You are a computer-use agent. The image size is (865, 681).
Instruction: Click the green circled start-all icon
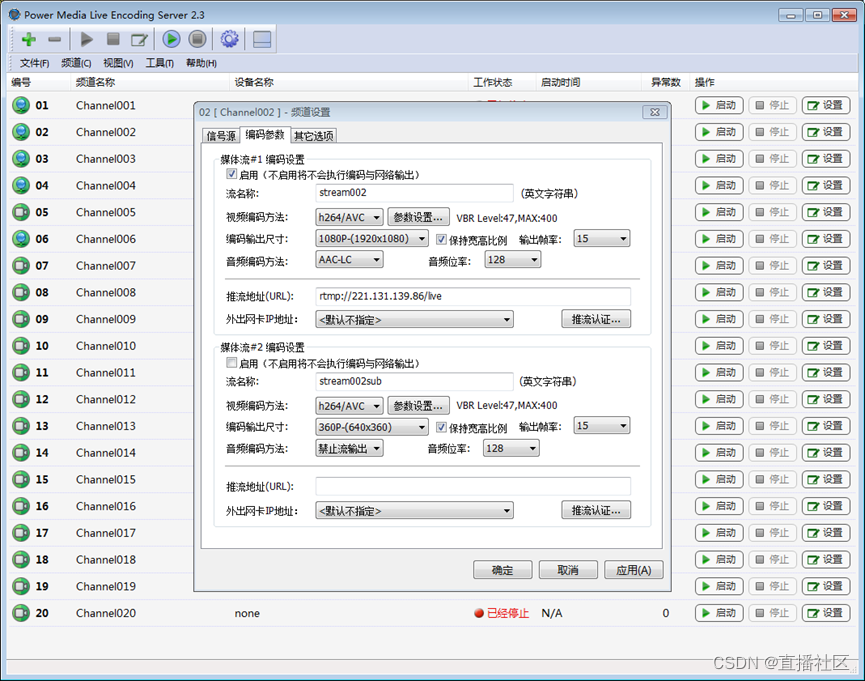point(172,39)
